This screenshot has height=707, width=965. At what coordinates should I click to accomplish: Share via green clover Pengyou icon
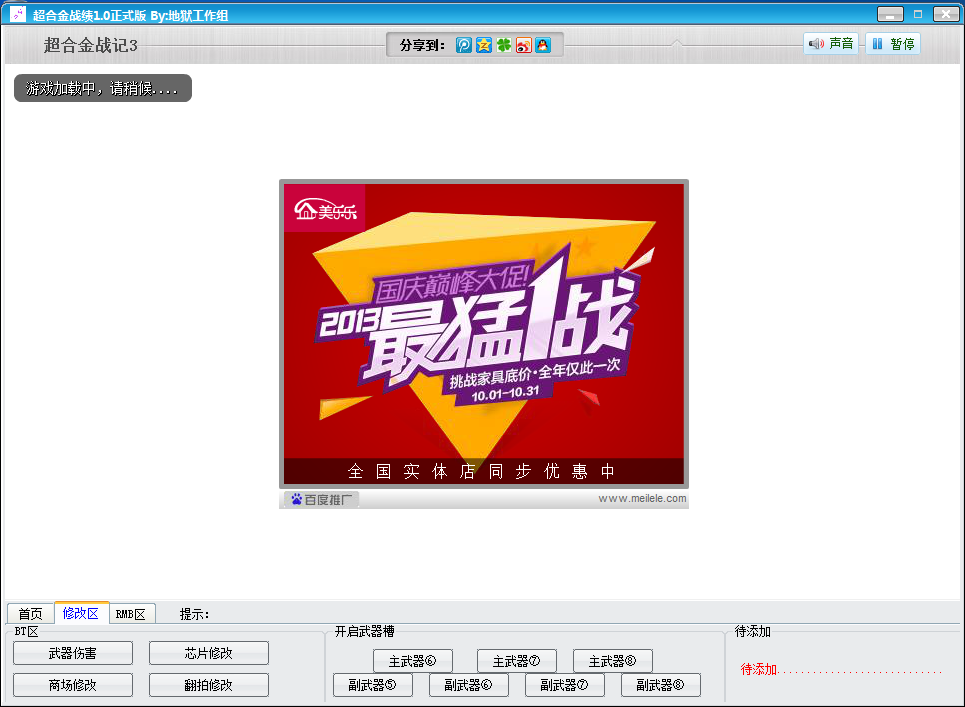(x=504, y=45)
